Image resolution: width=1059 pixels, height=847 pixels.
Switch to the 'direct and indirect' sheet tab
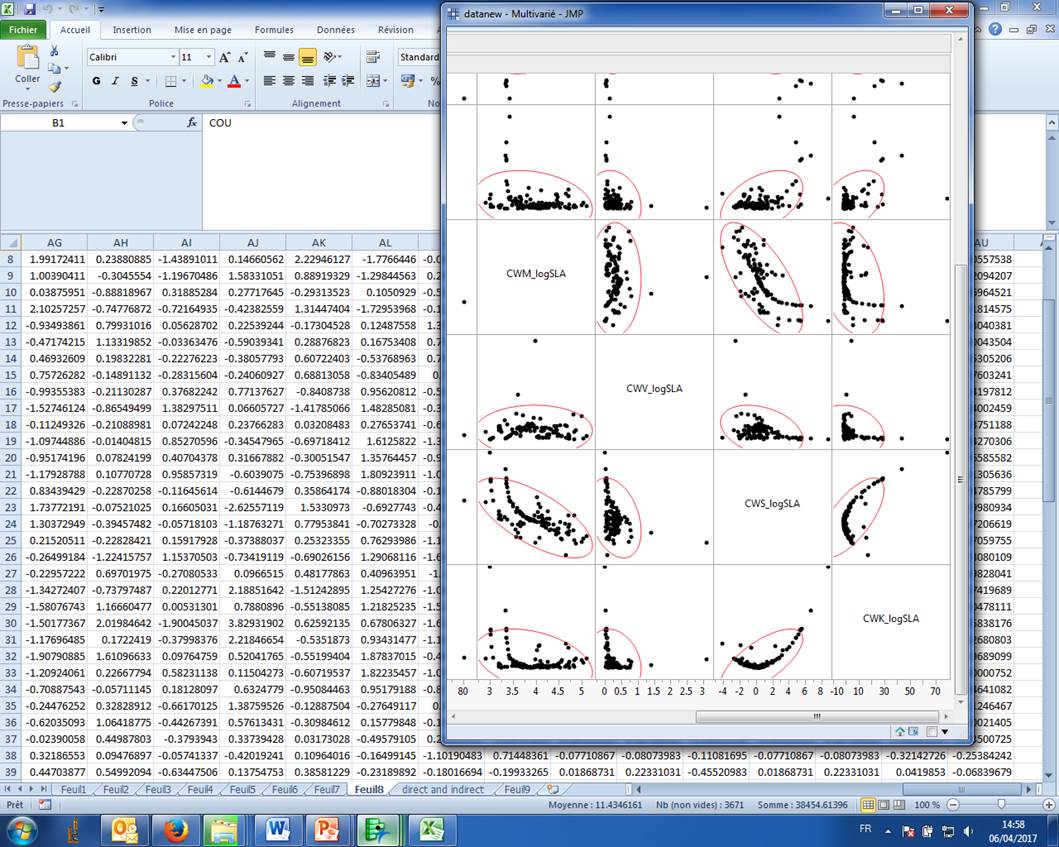tap(442, 790)
